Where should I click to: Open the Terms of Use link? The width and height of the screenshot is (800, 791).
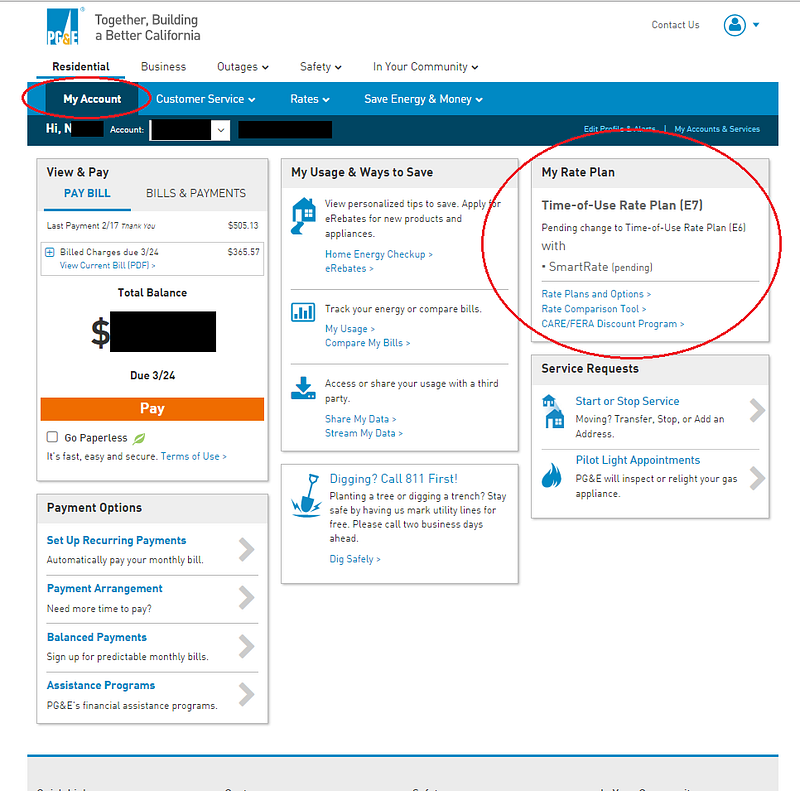click(x=193, y=456)
